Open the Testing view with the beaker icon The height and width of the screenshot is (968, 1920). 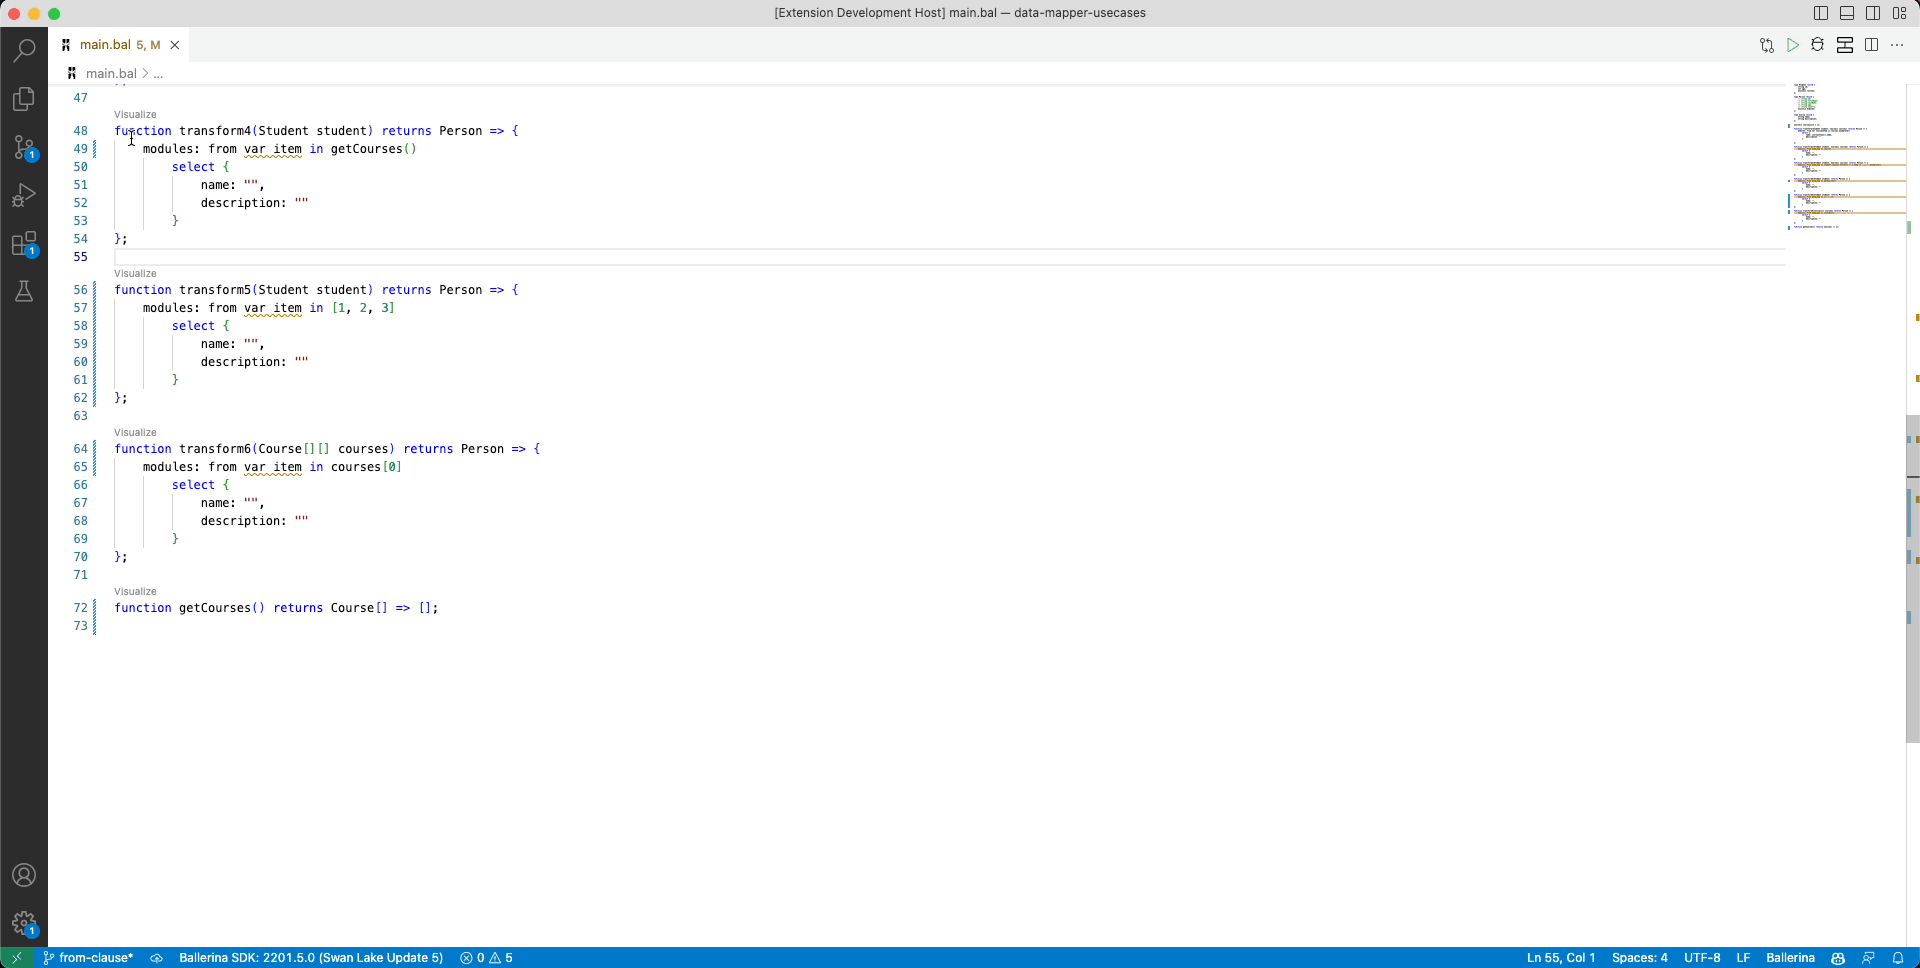point(24,291)
